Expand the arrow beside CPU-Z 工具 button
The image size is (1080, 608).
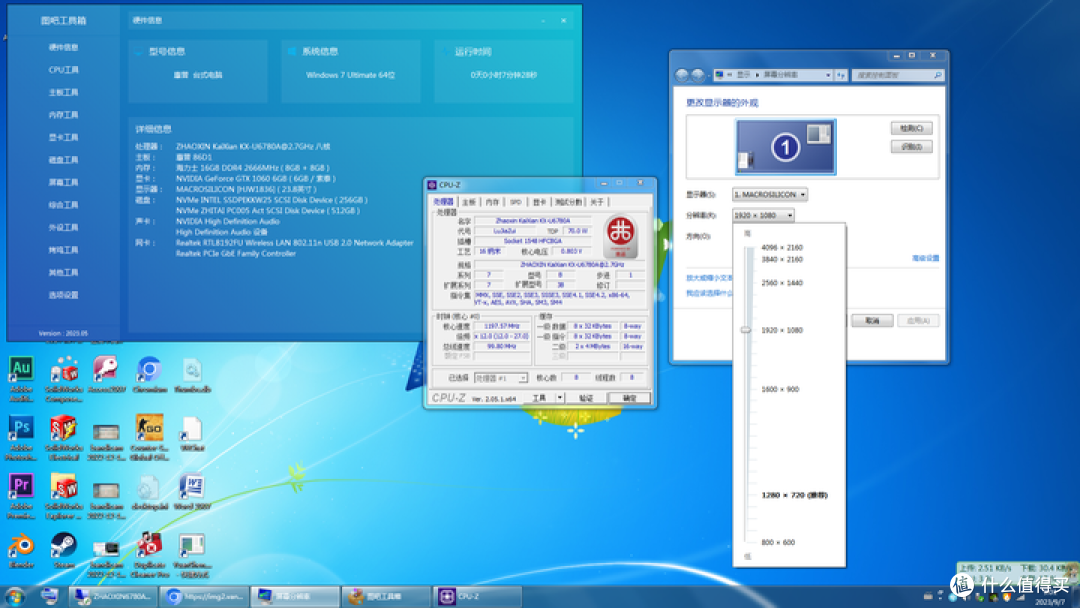click(x=559, y=398)
